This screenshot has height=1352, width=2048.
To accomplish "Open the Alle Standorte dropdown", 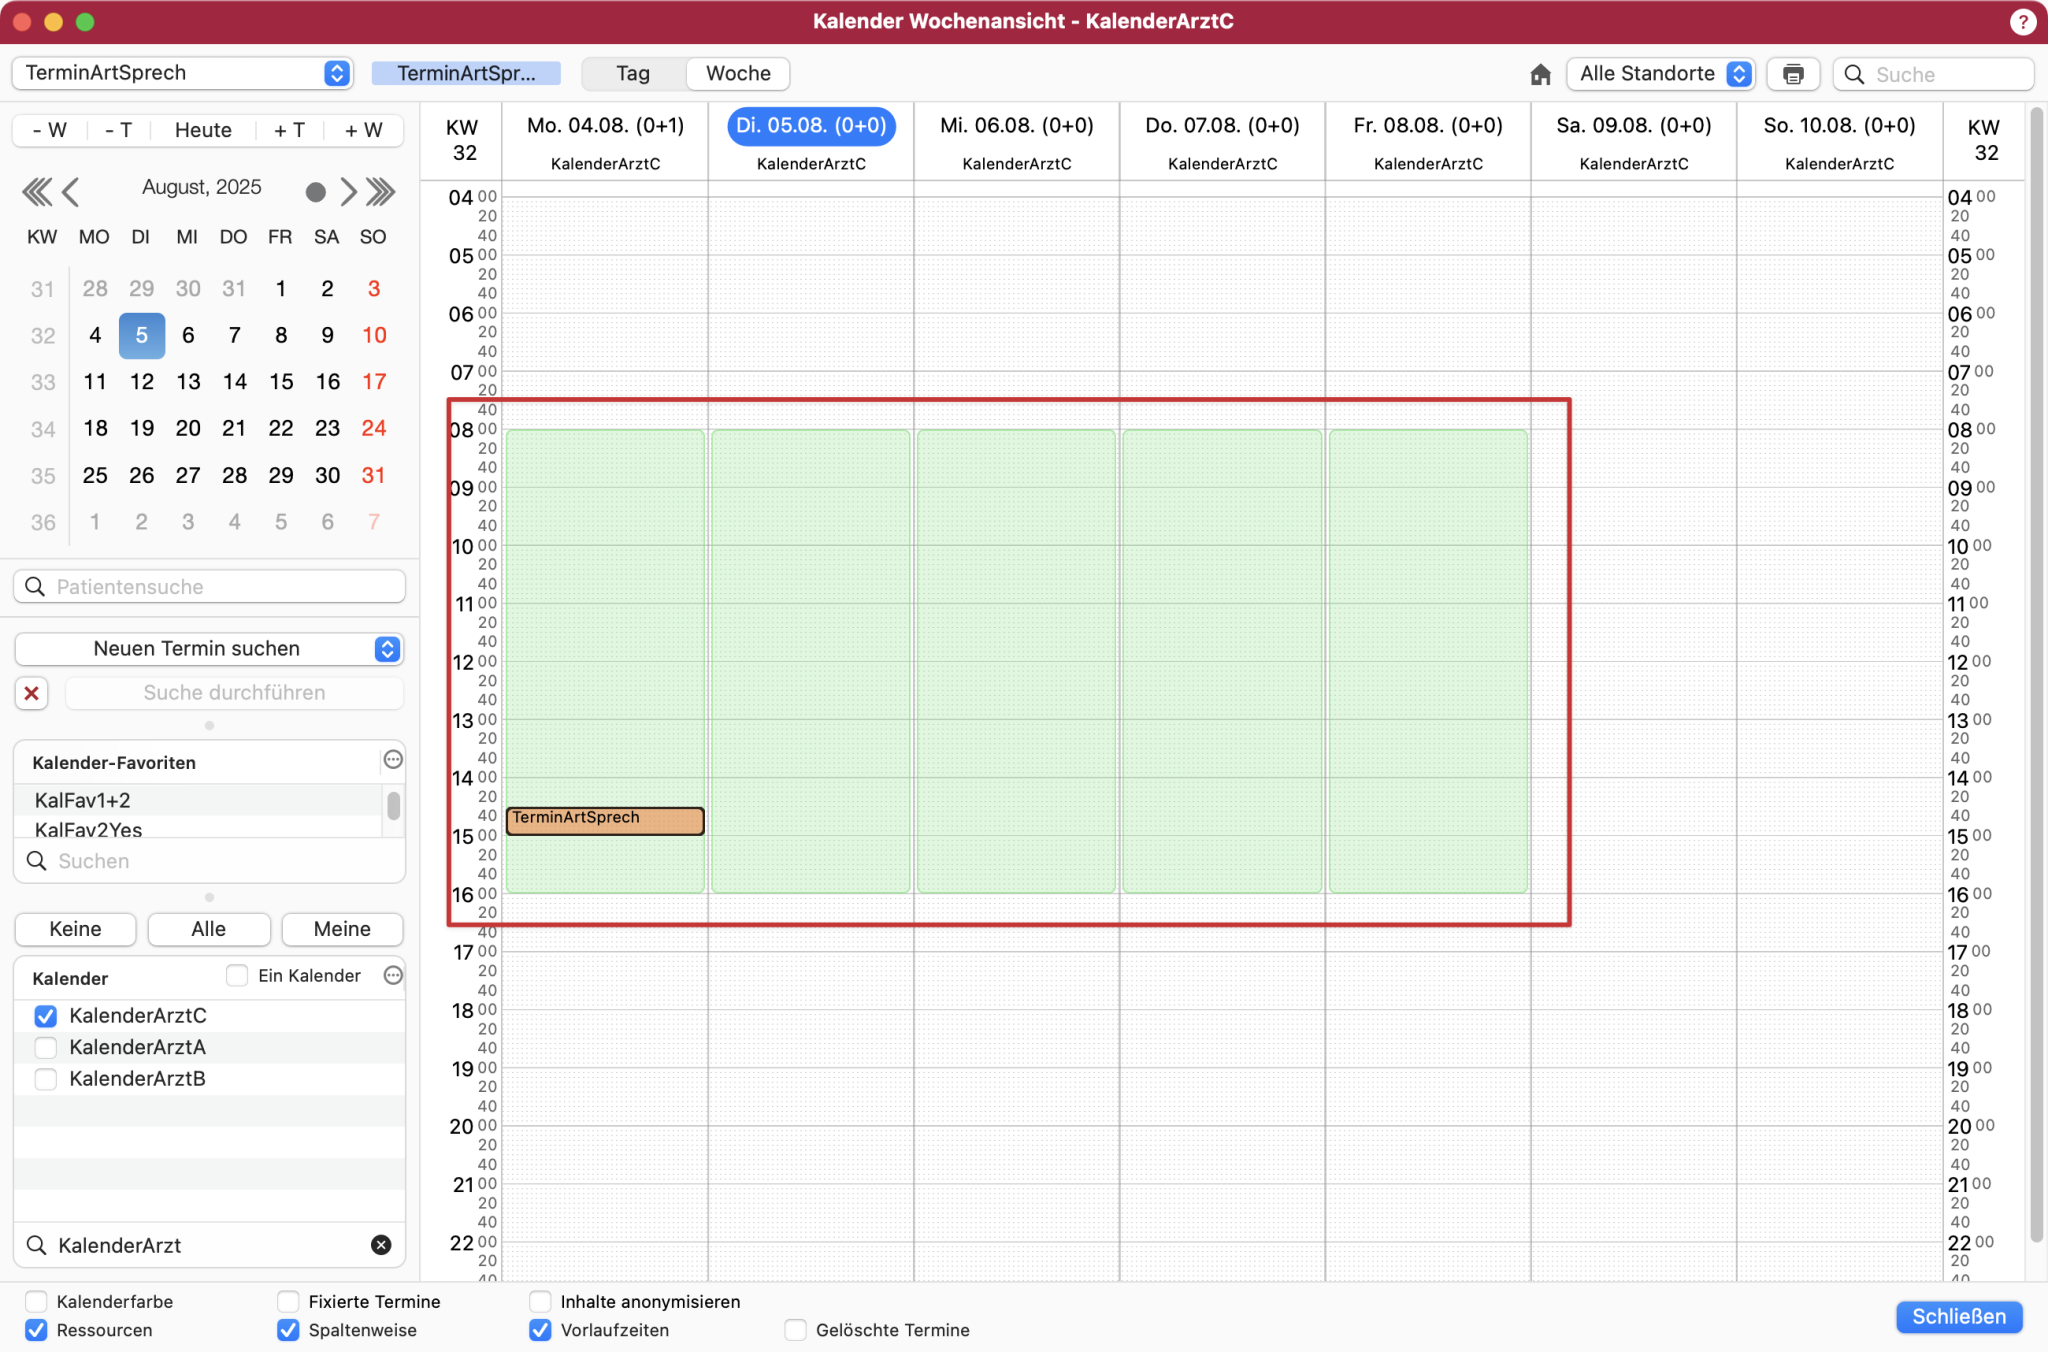I will pyautogui.click(x=1660, y=74).
